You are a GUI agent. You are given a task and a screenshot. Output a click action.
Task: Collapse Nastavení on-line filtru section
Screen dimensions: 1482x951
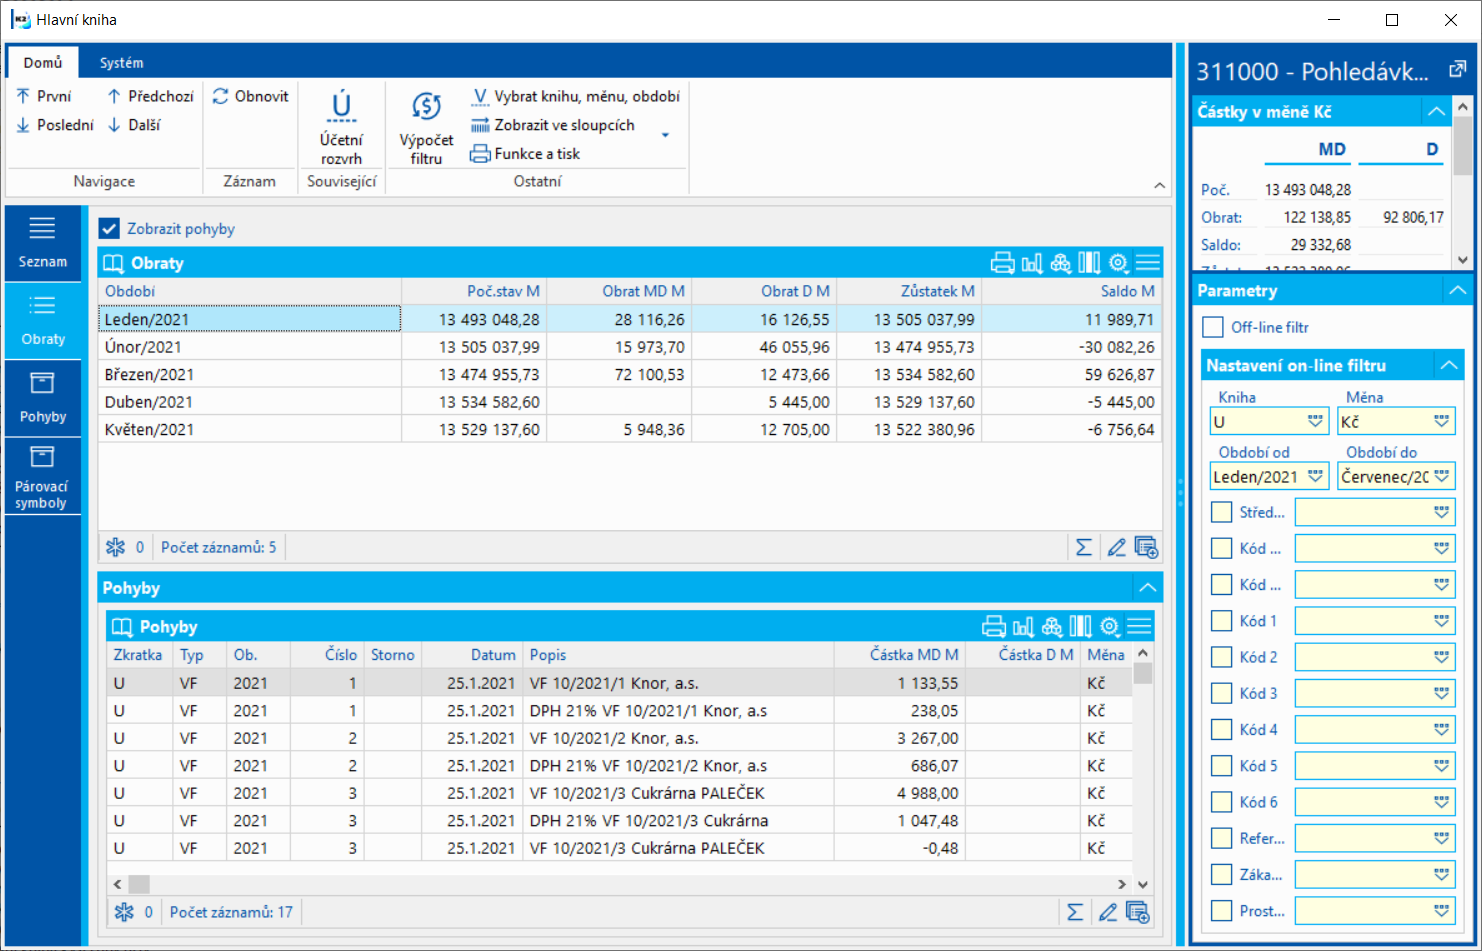click(x=1449, y=365)
